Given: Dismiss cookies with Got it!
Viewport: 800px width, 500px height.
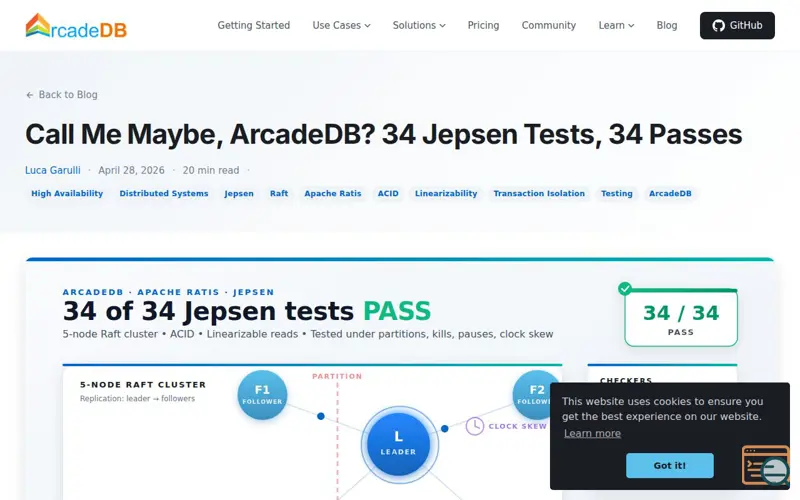Looking at the screenshot, I should click(669, 465).
